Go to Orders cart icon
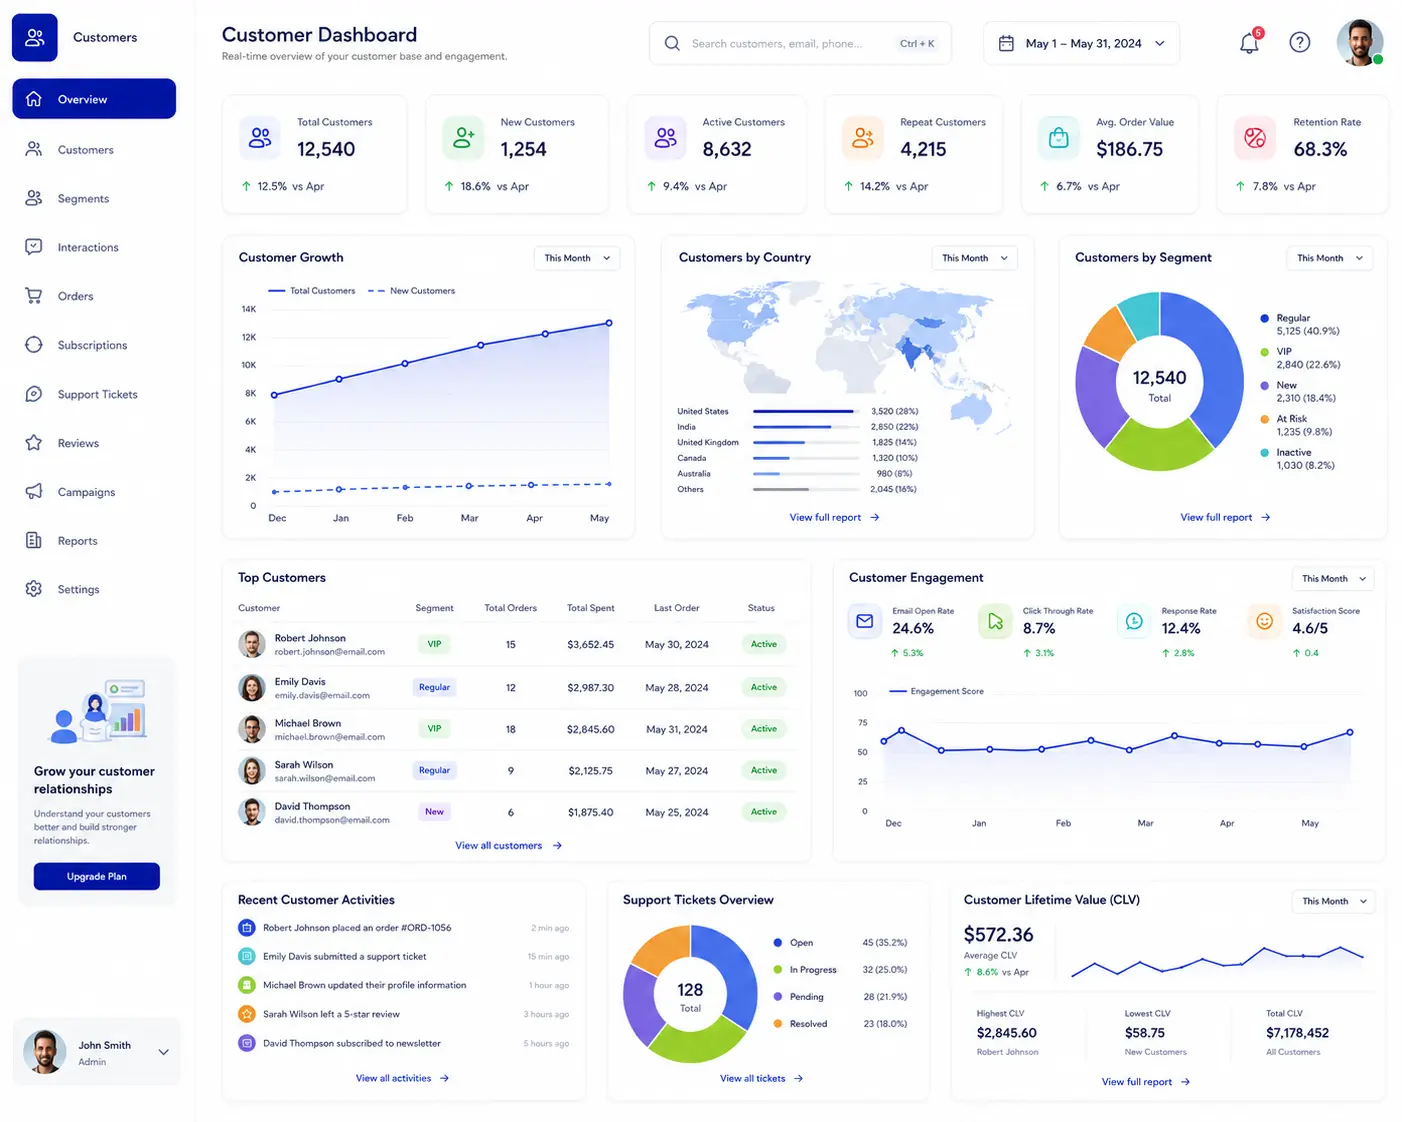1402x1122 pixels. point(34,296)
